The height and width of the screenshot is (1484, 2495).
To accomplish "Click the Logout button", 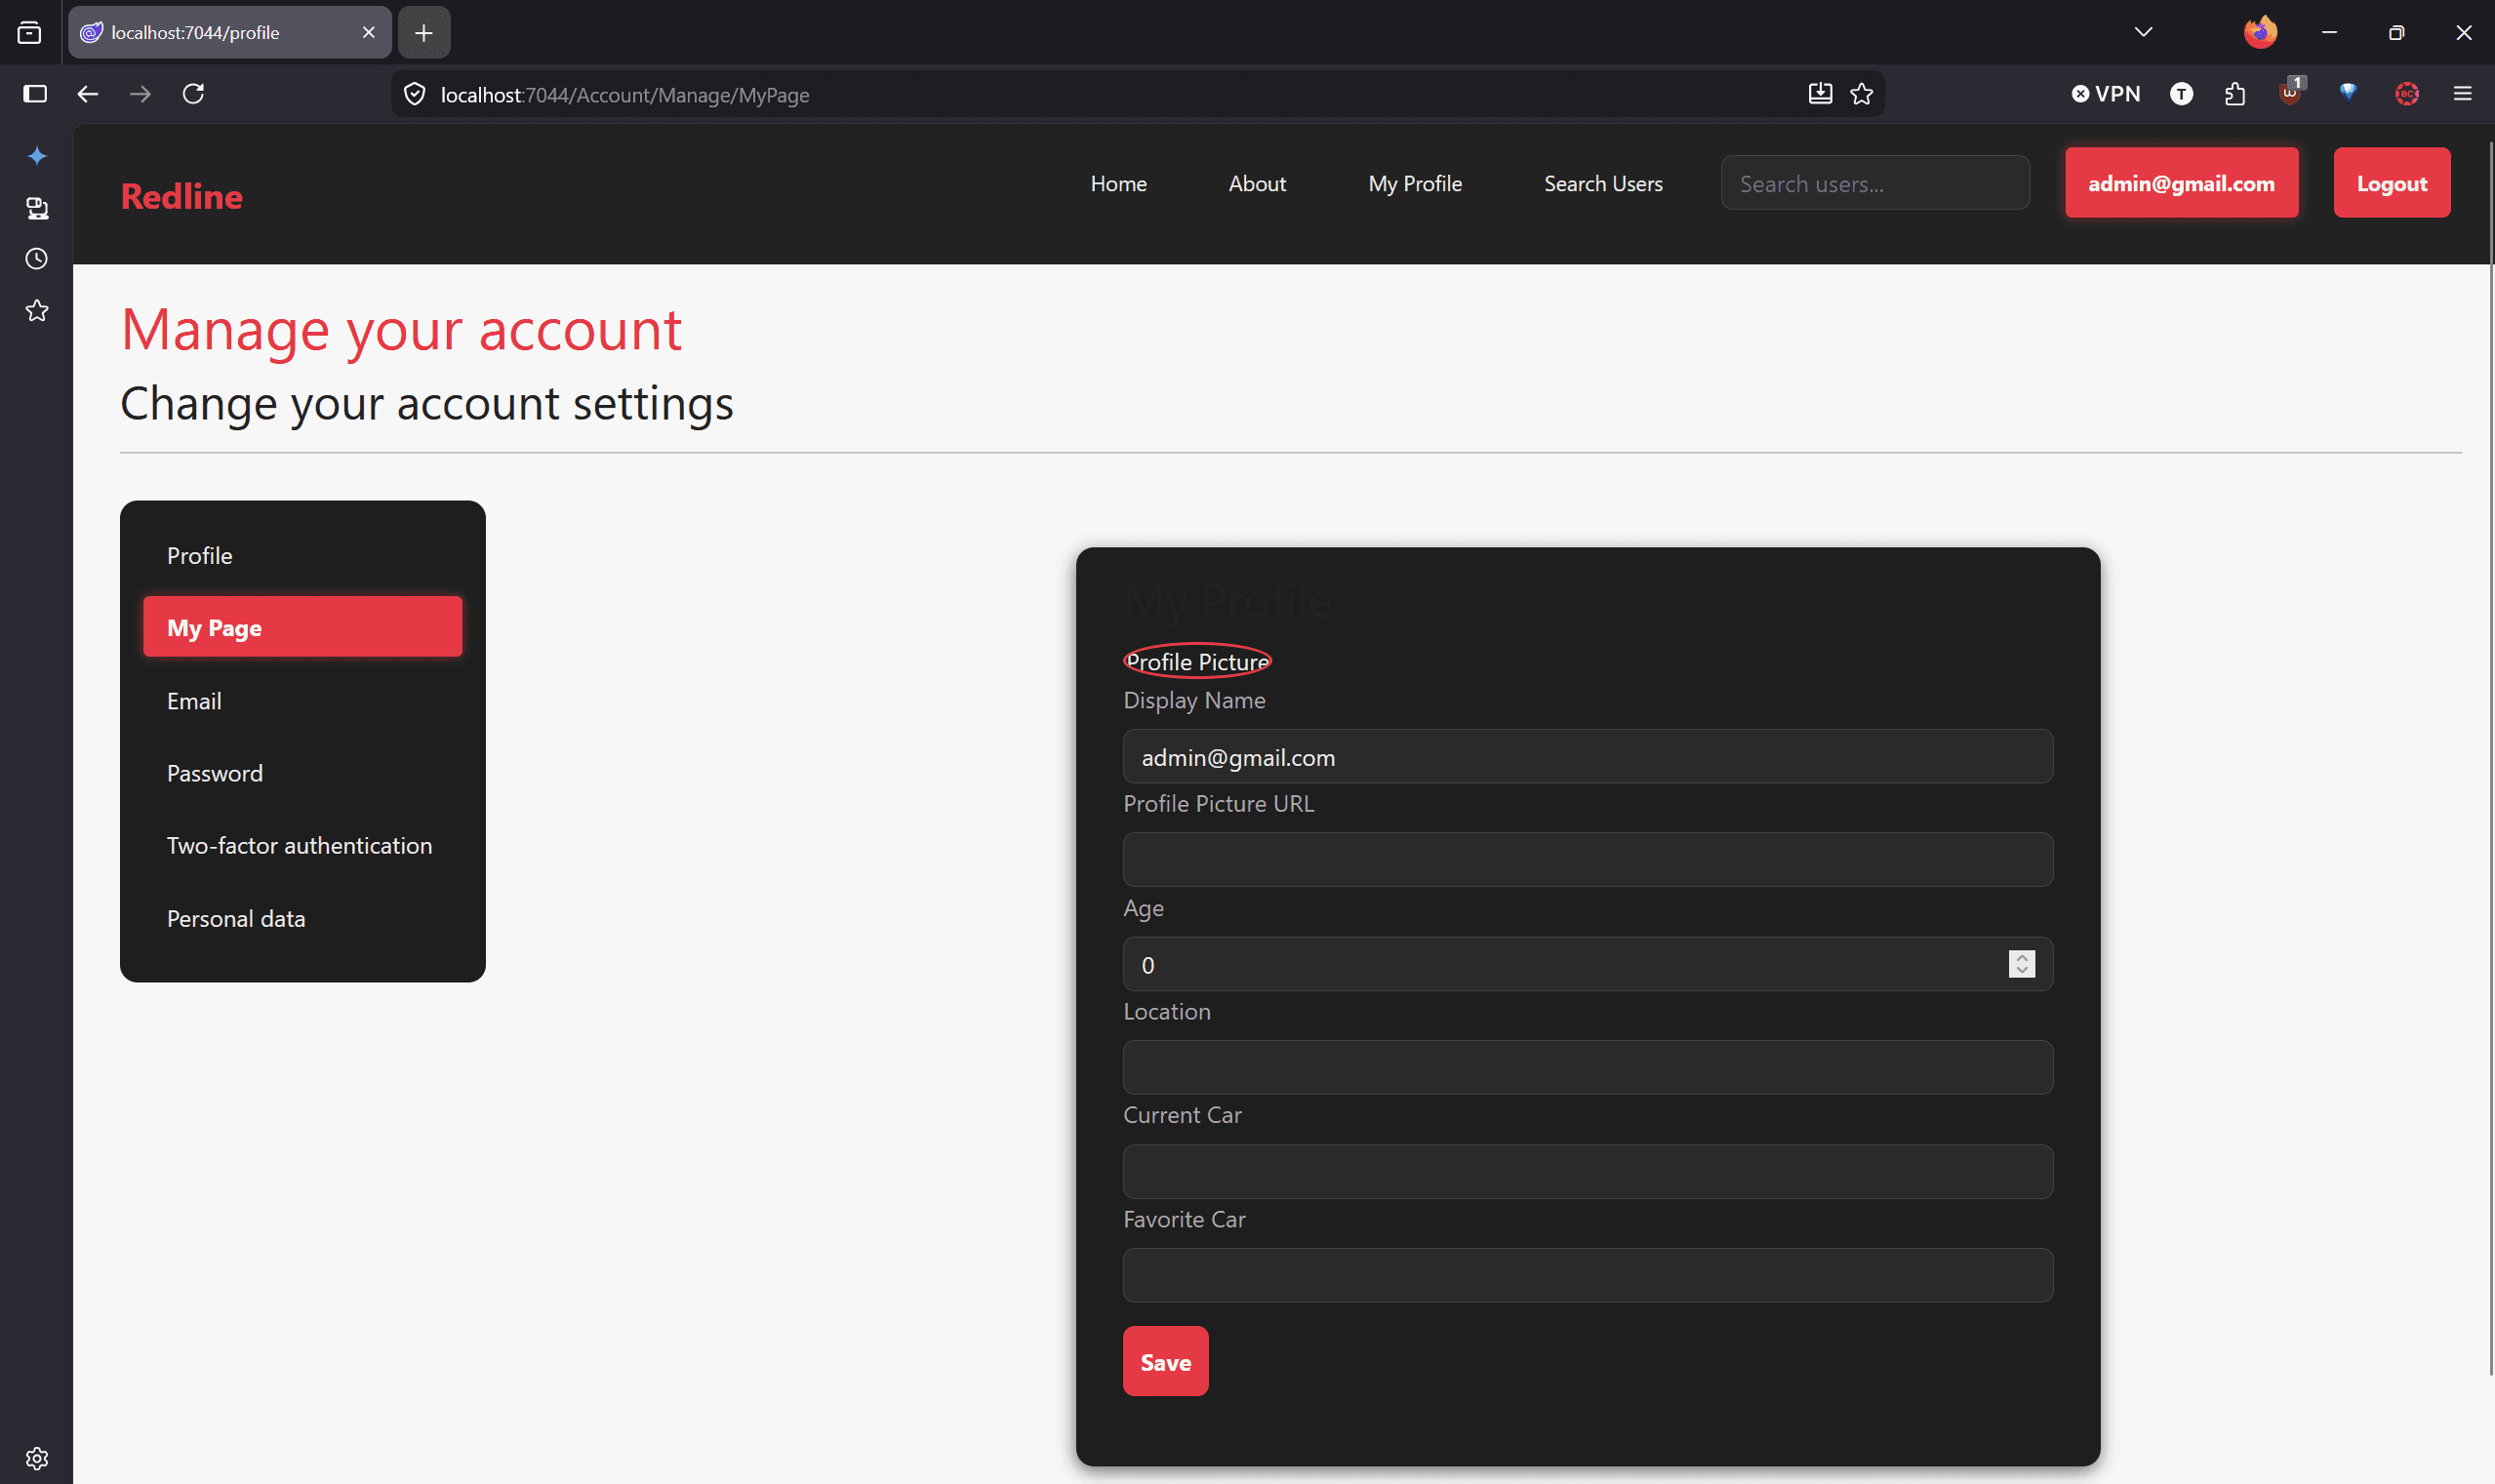I will click(2391, 183).
